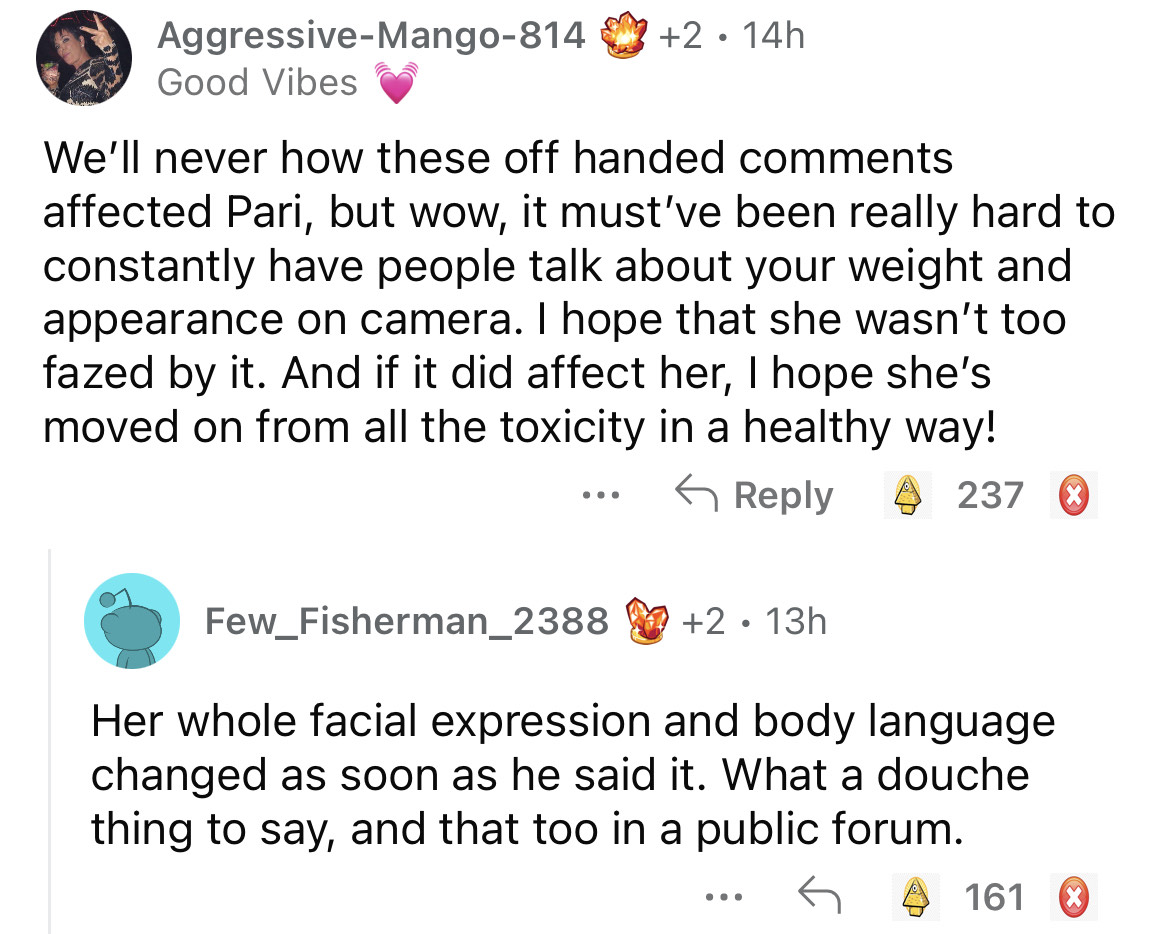
Task: Click the 237 vote score
Action: click(990, 495)
